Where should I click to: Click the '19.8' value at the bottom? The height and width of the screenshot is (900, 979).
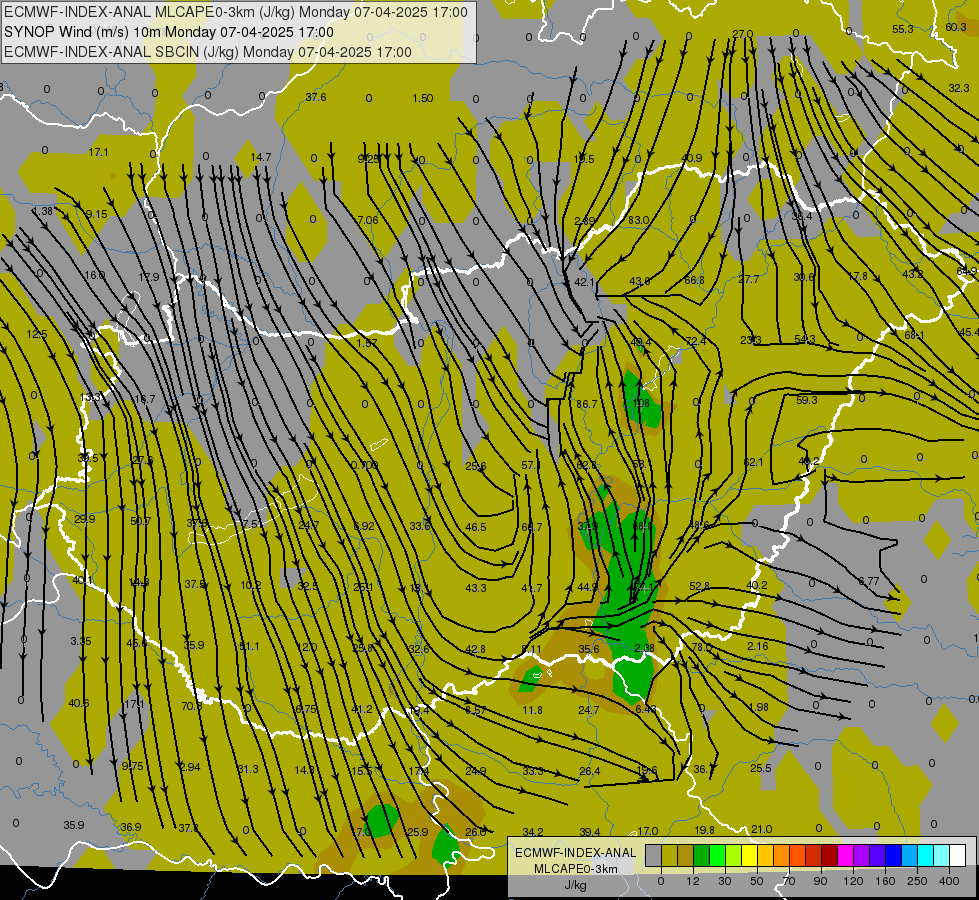[x=704, y=830]
